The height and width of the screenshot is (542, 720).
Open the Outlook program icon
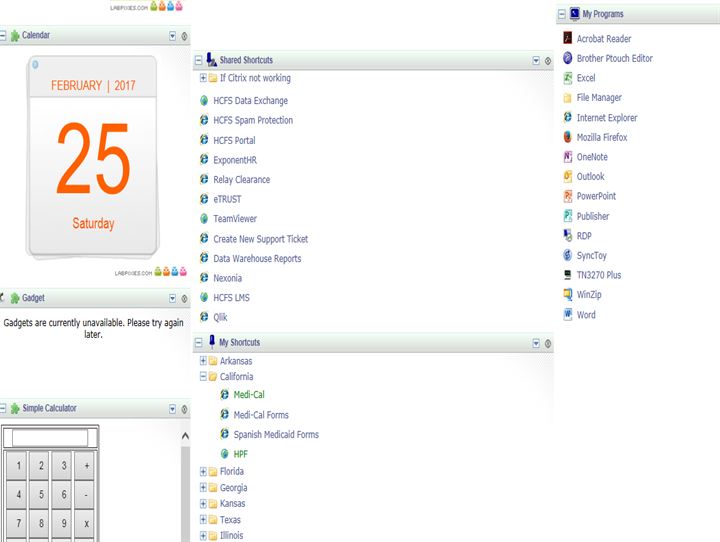pyautogui.click(x=568, y=177)
